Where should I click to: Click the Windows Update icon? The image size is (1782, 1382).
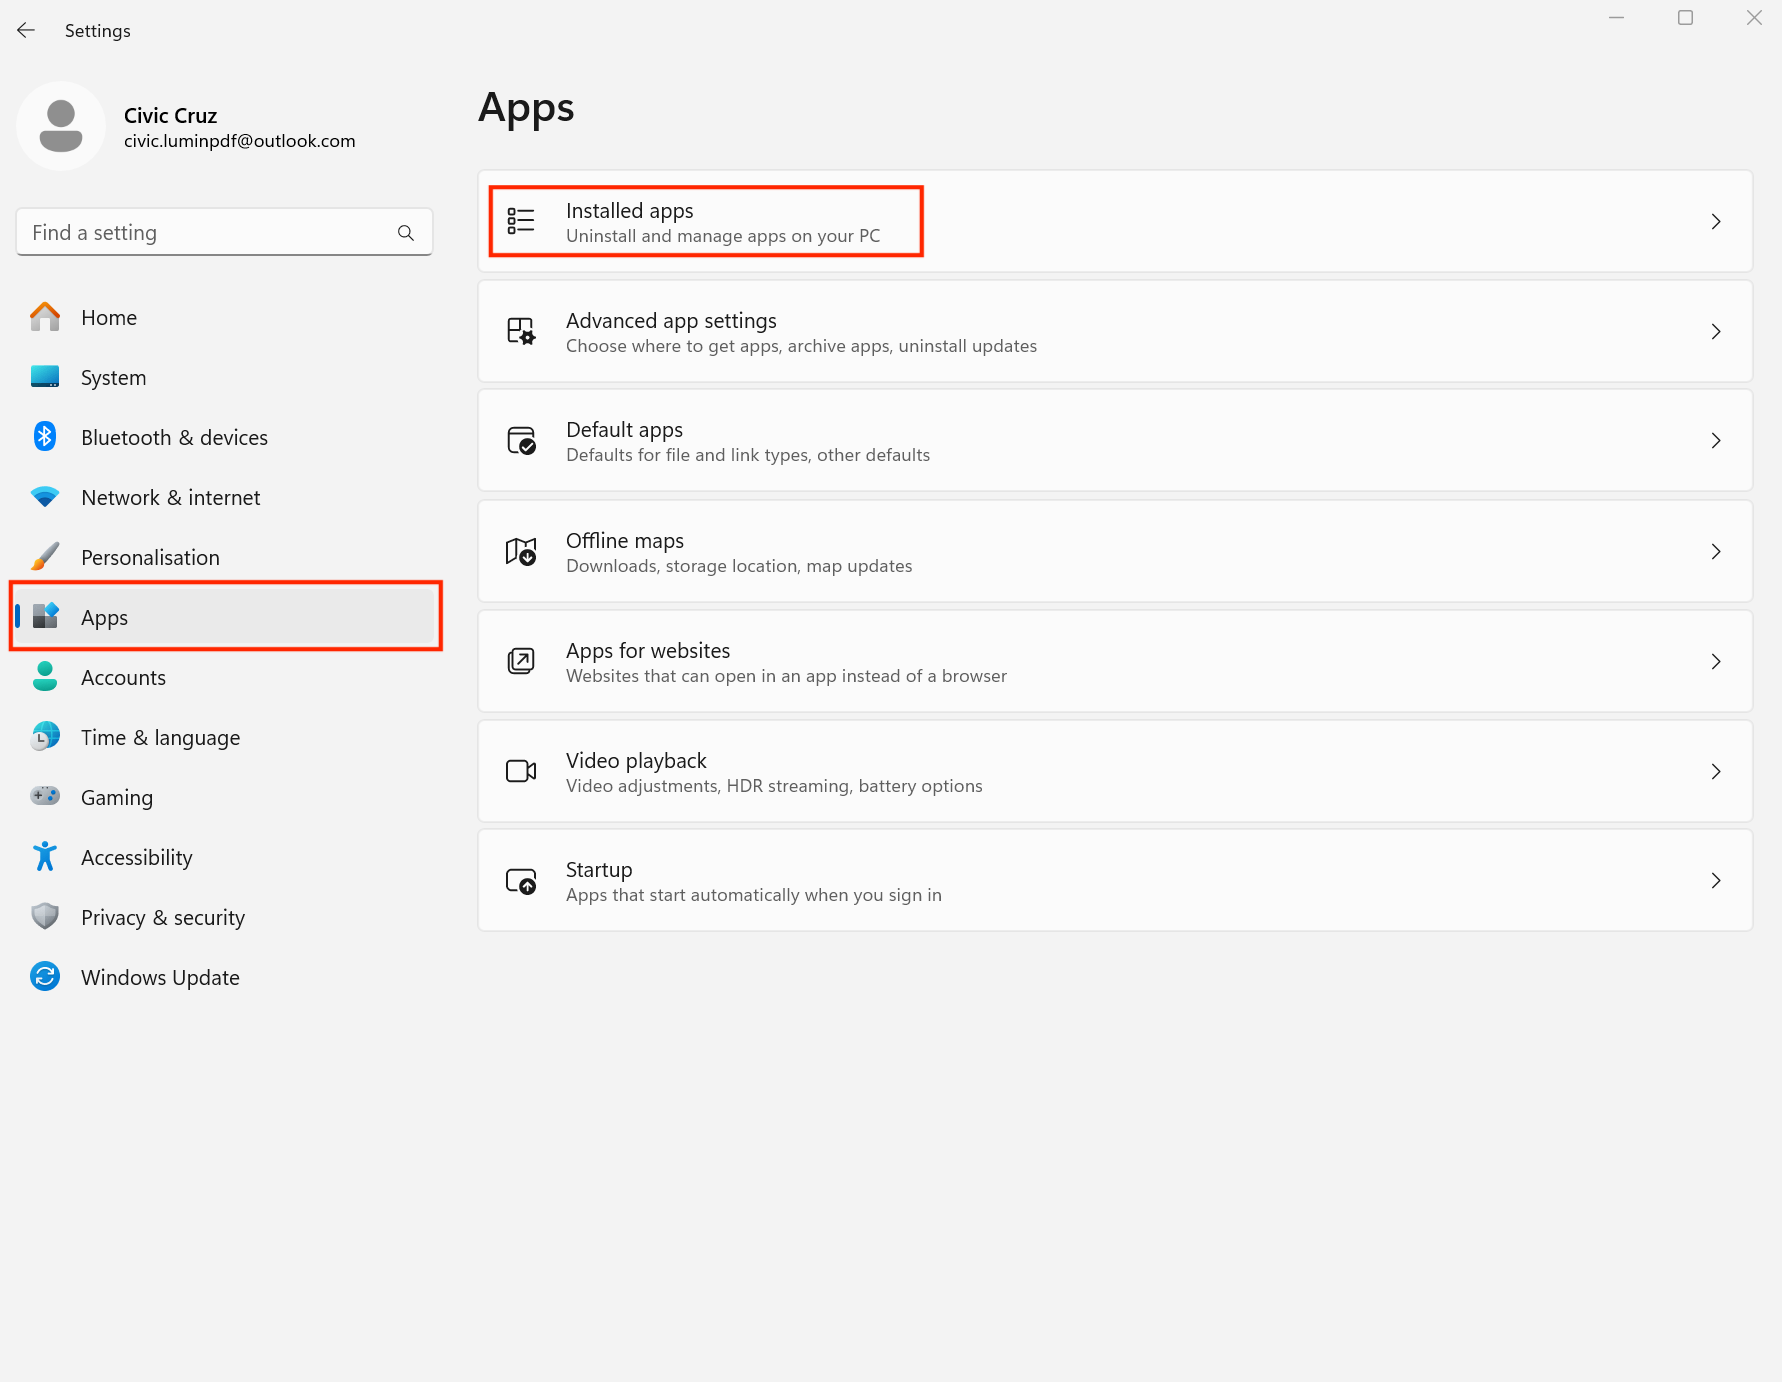click(x=45, y=977)
